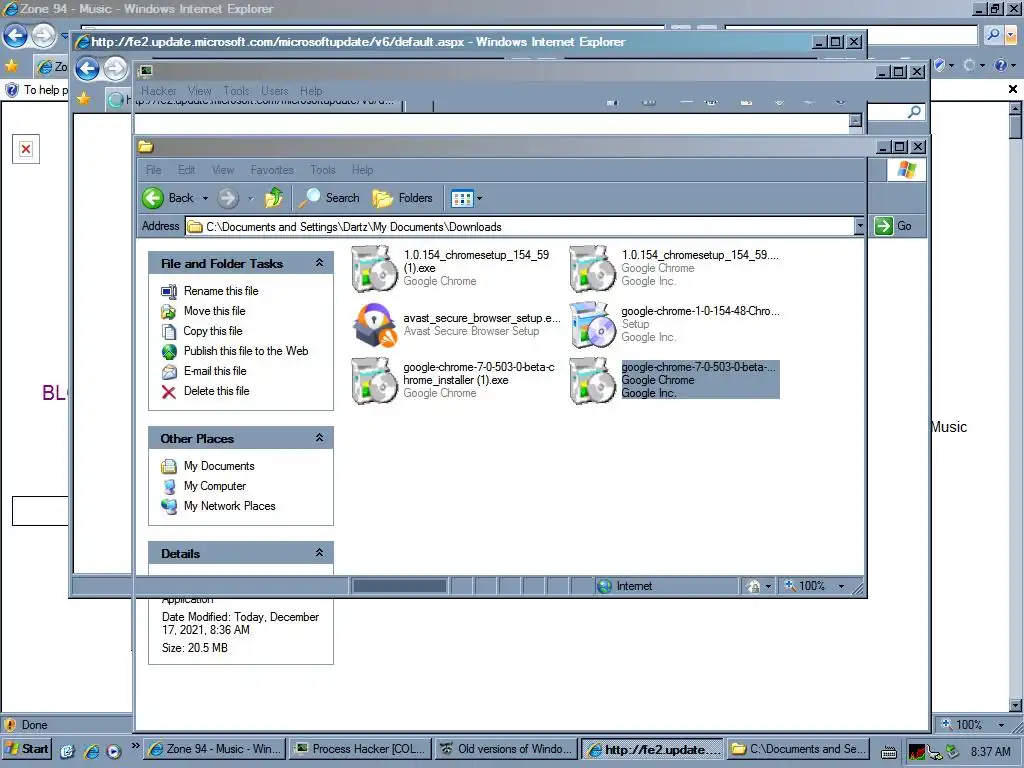Select 1.0.154_chromesetup_154_59 (1).exe icon
The height and width of the screenshot is (768, 1024).
coord(374,268)
